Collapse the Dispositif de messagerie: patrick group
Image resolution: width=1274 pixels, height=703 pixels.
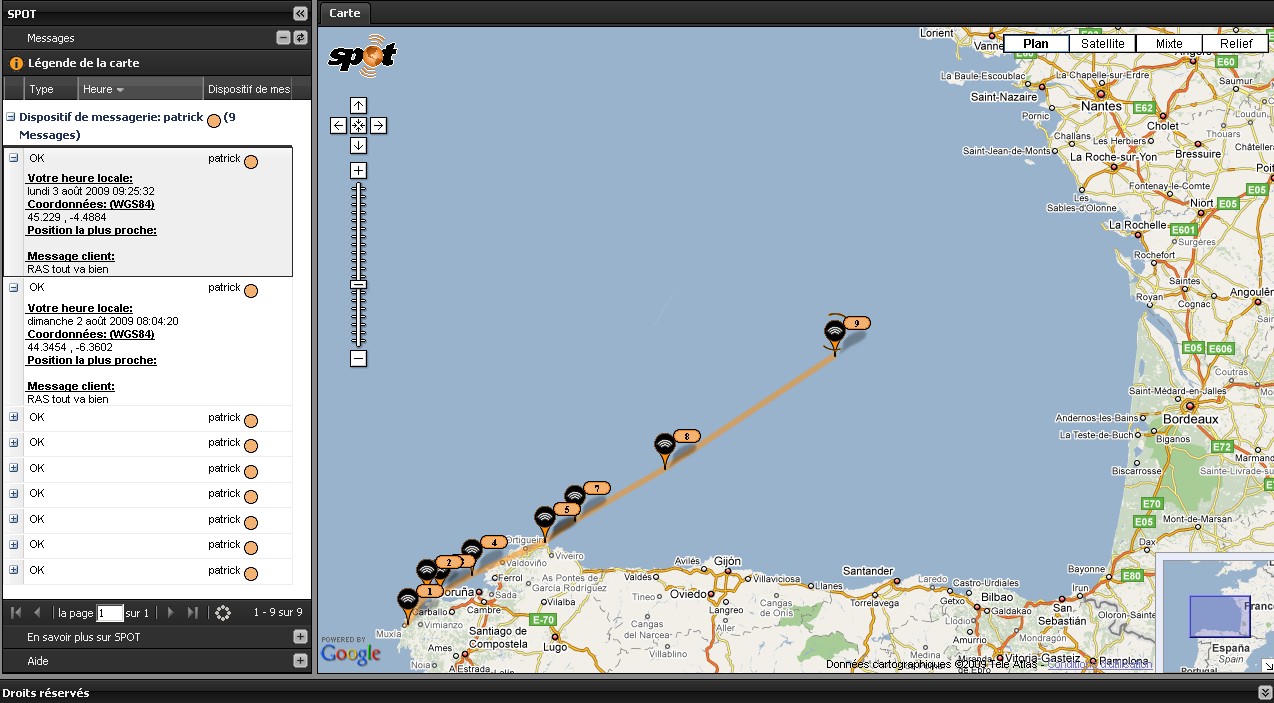pos(11,117)
